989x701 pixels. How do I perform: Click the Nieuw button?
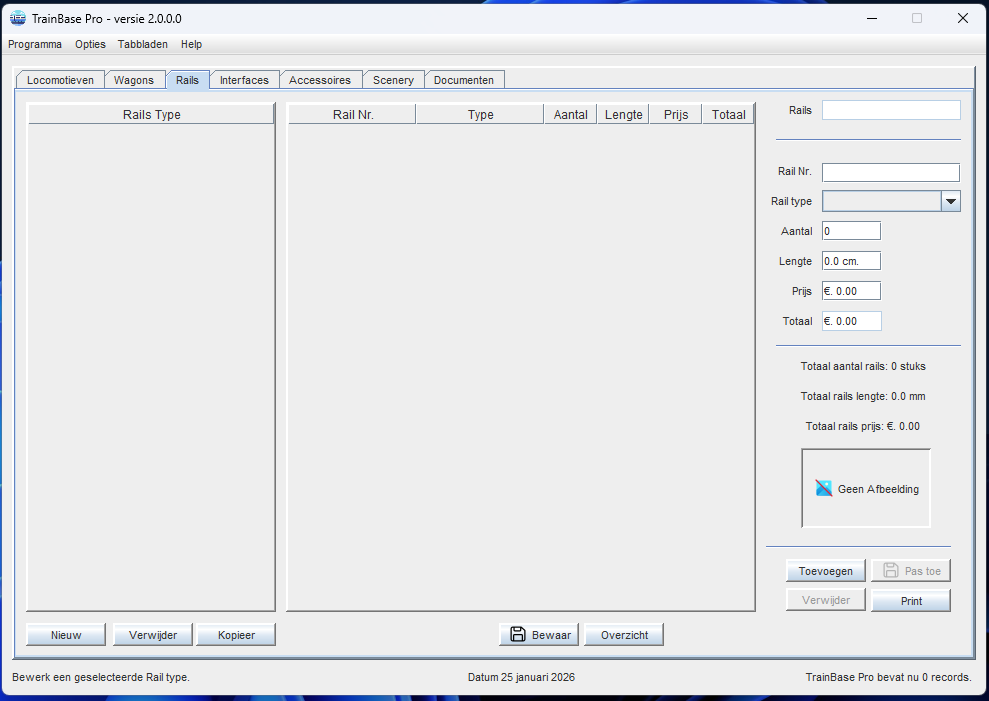[66, 635]
